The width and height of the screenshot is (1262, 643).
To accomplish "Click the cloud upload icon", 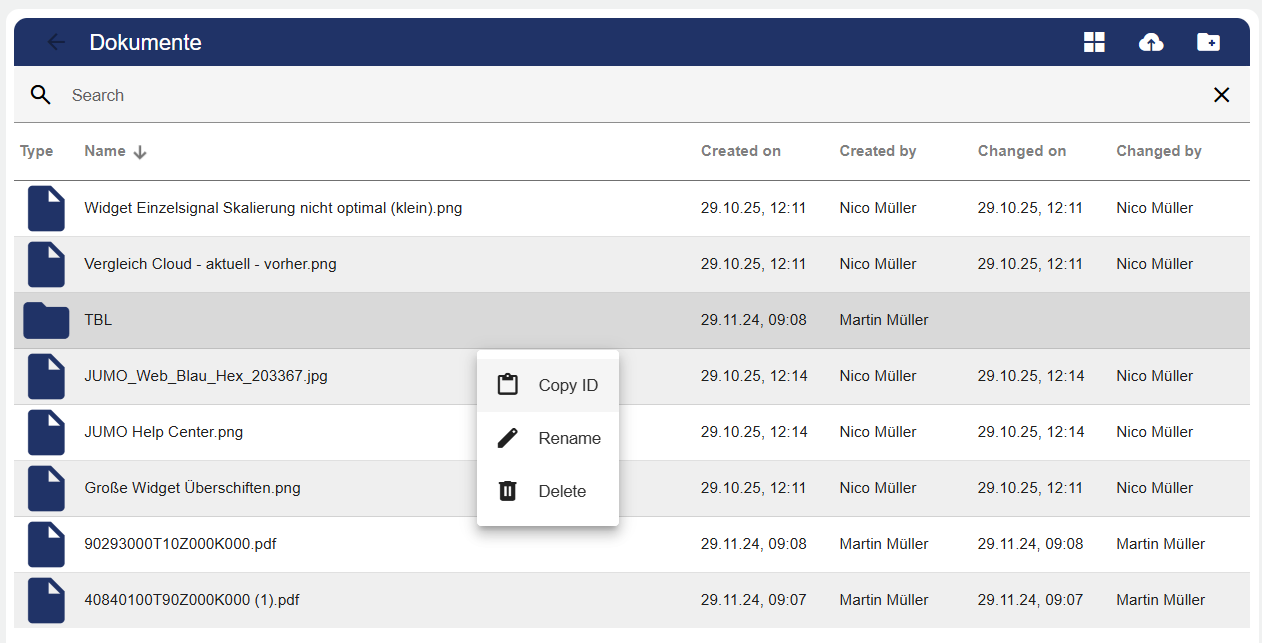I will 1151,42.
